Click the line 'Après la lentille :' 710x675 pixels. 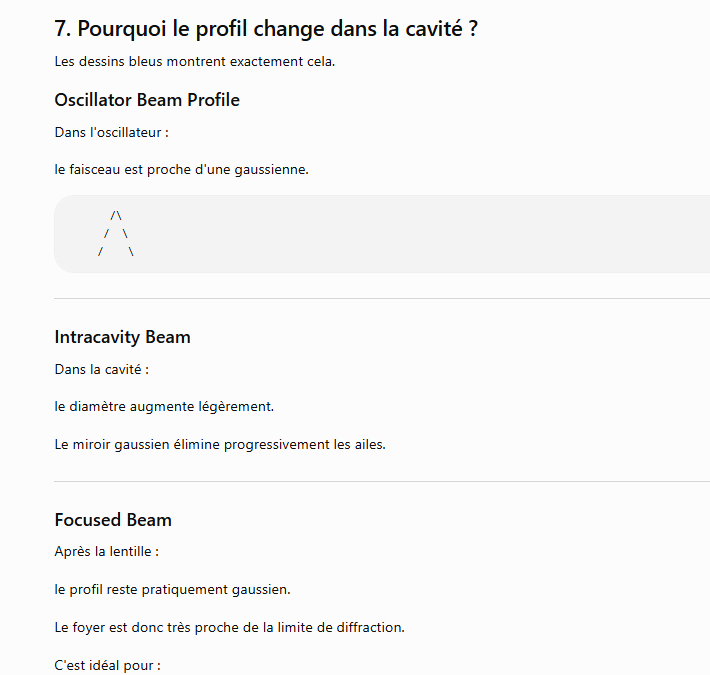coord(107,551)
